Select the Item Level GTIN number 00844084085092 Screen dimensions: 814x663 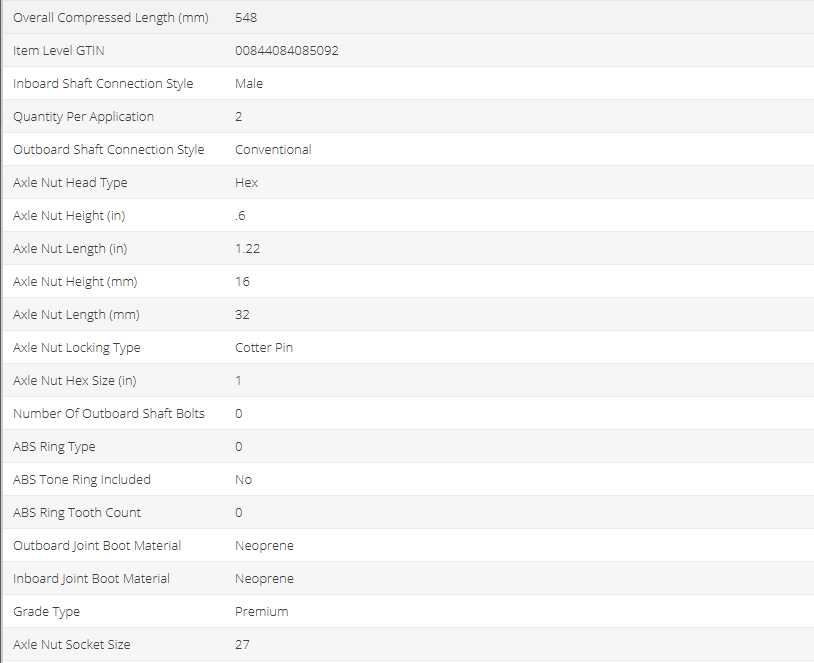286,51
